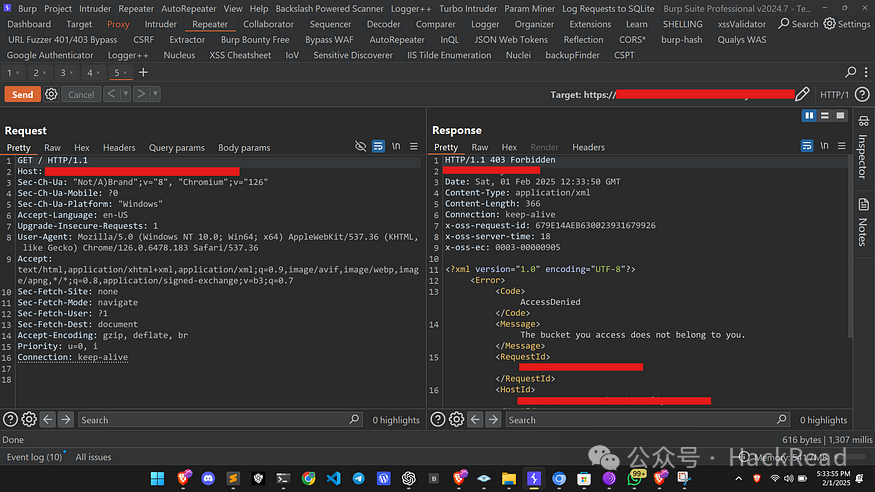This screenshot has width=875, height=492.
Task: Open the Request editor hamburger menu
Action: pyautogui.click(x=414, y=146)
